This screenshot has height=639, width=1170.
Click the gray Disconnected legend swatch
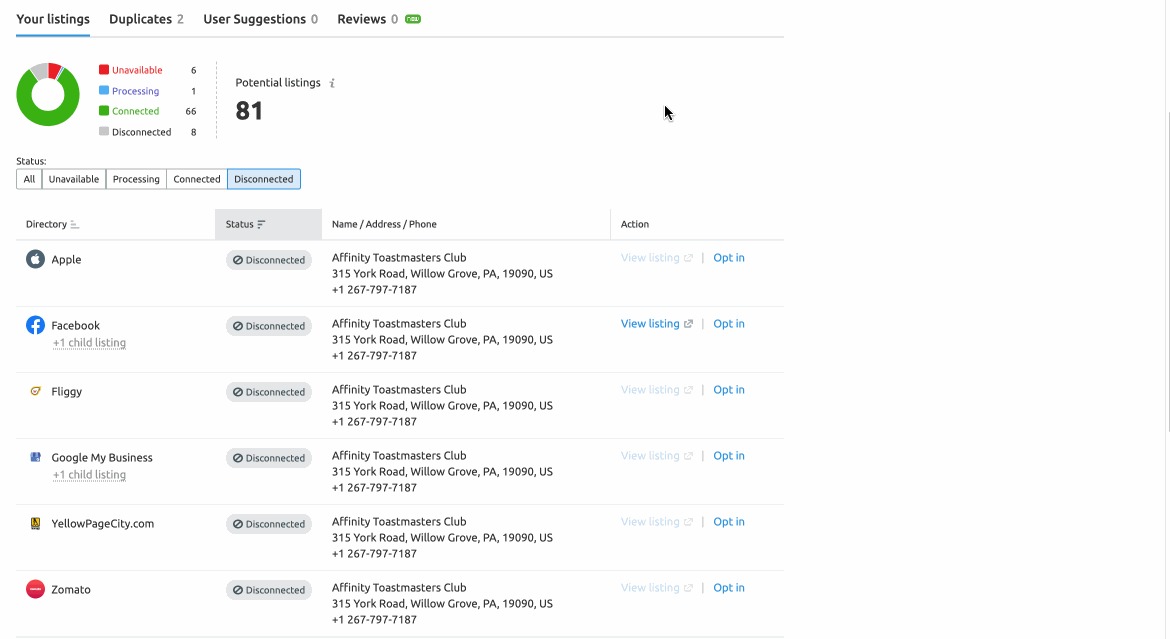pyautogui.click(x=104, y=131)
